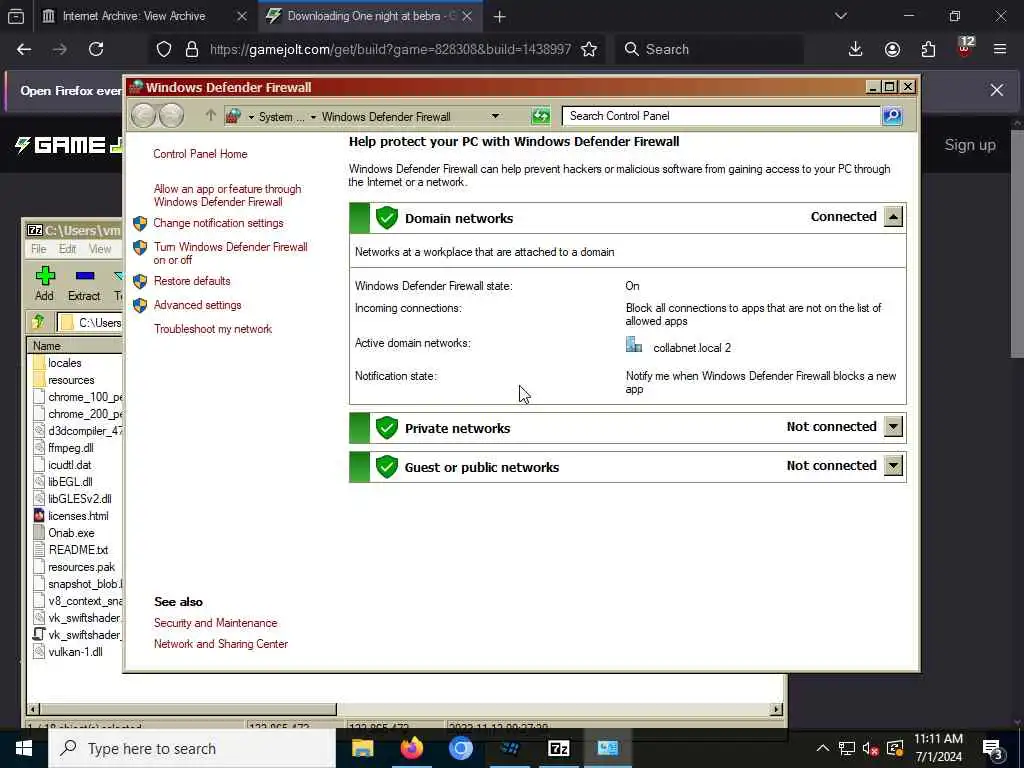Expand the Guest or public networks section
The width and height of the screenshot is (1024, 768).
[x=893, y=466]
